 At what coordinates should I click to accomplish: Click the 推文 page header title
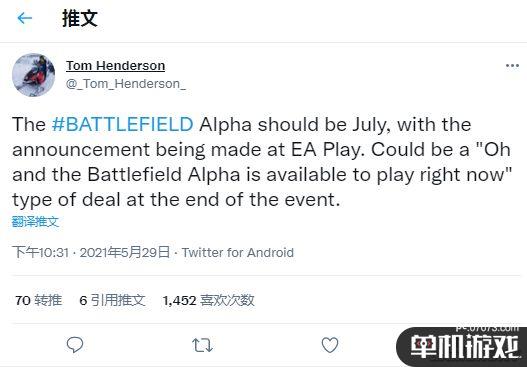tap(80, 18)
